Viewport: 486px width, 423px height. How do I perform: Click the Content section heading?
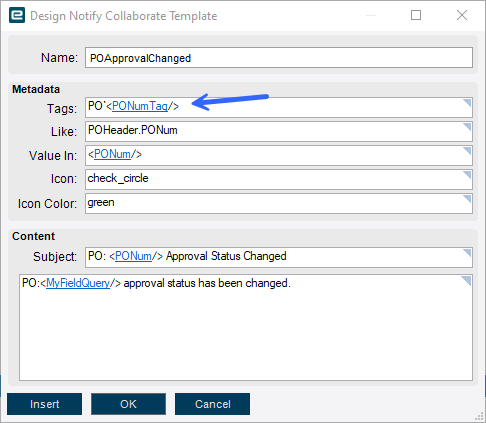pos(33,236)
